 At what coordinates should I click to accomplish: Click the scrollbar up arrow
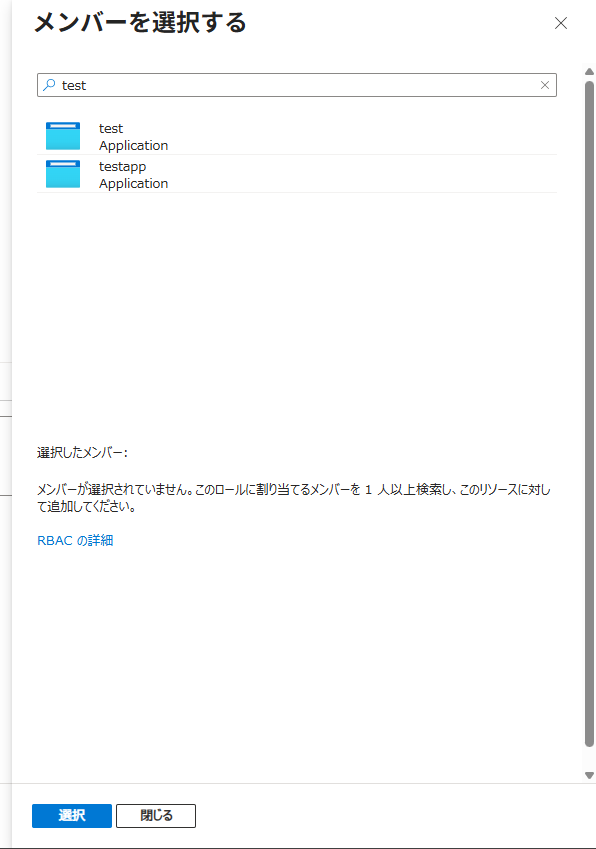point(590,71)
